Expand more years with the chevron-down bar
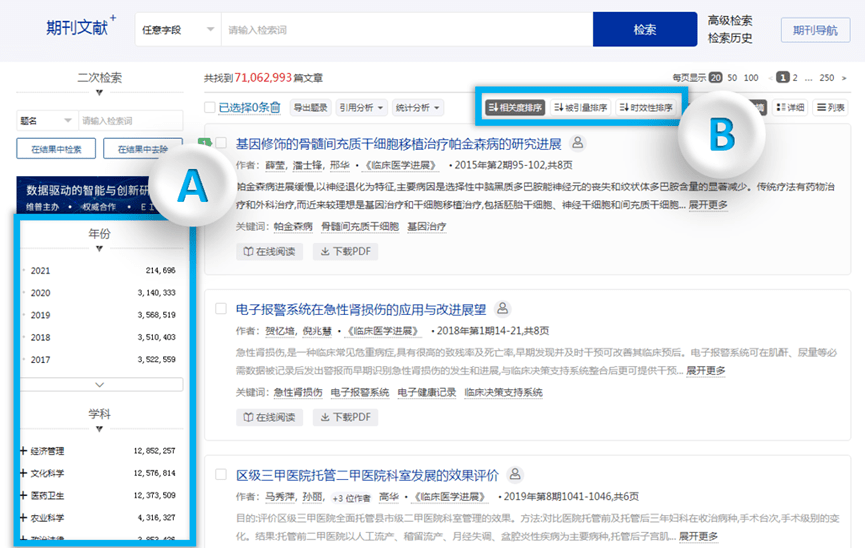 tap(100, 385)
